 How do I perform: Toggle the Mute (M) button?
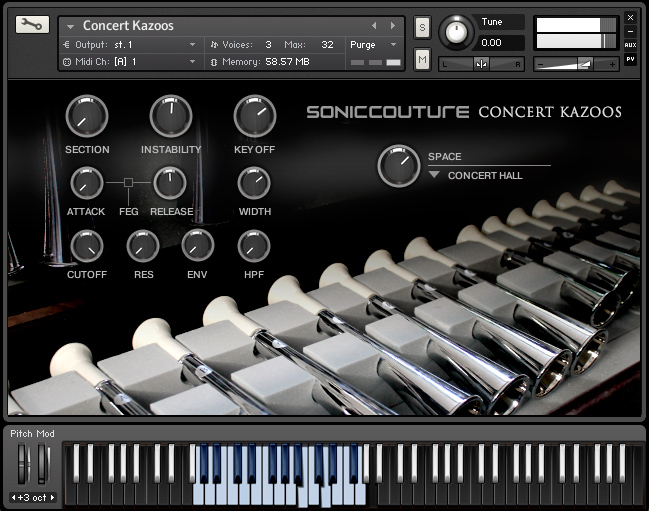[x=422, y=60]
